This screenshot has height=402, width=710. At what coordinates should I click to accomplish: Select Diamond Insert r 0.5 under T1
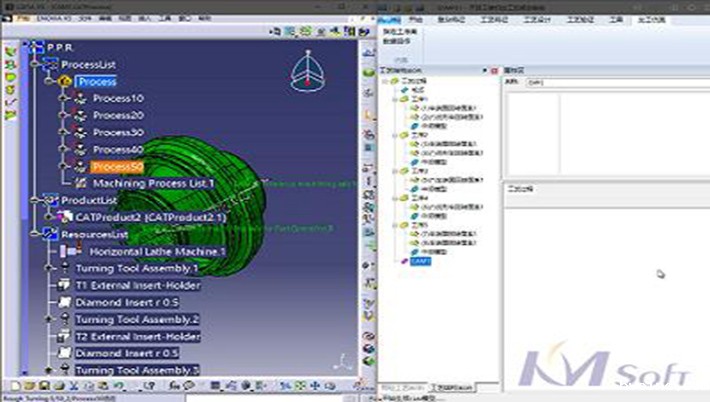point(127,303)
